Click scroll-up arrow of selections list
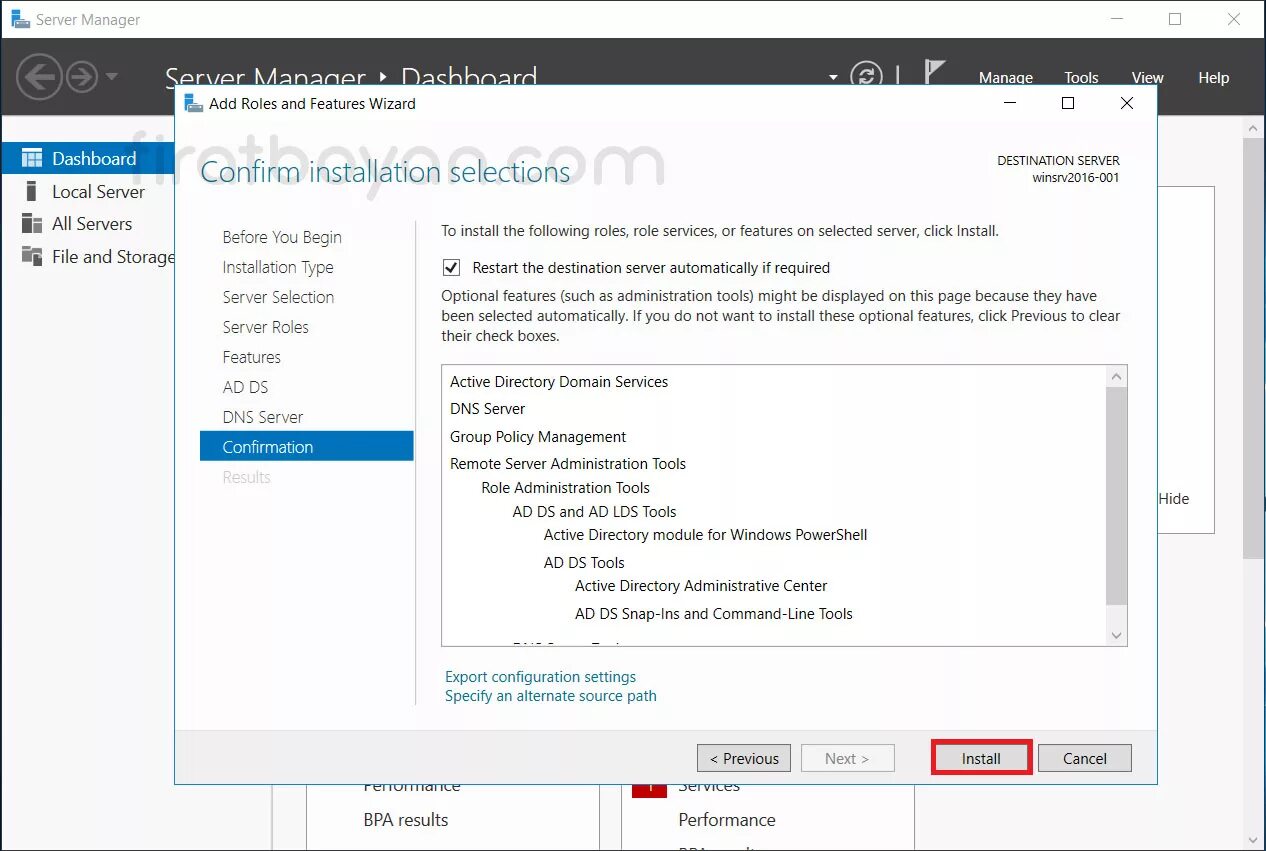Image resolution: width=1266 pixels, height=851 pixels. (x=1117, y=376)
